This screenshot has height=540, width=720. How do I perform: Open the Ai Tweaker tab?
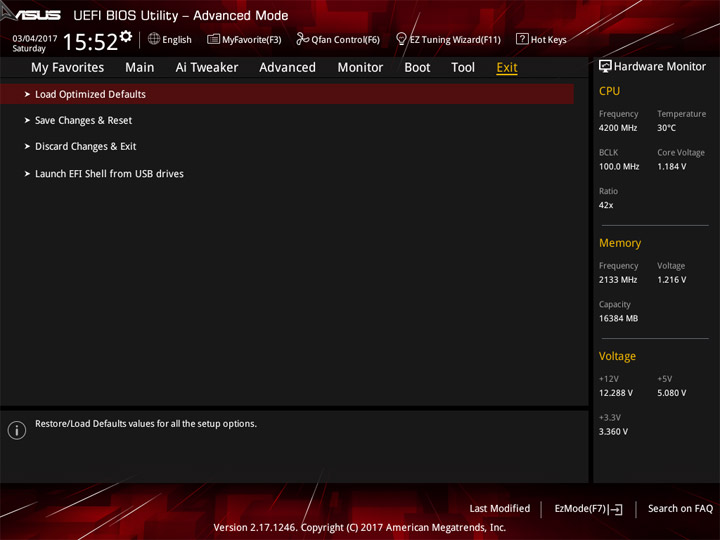click(x=207, y=68)
